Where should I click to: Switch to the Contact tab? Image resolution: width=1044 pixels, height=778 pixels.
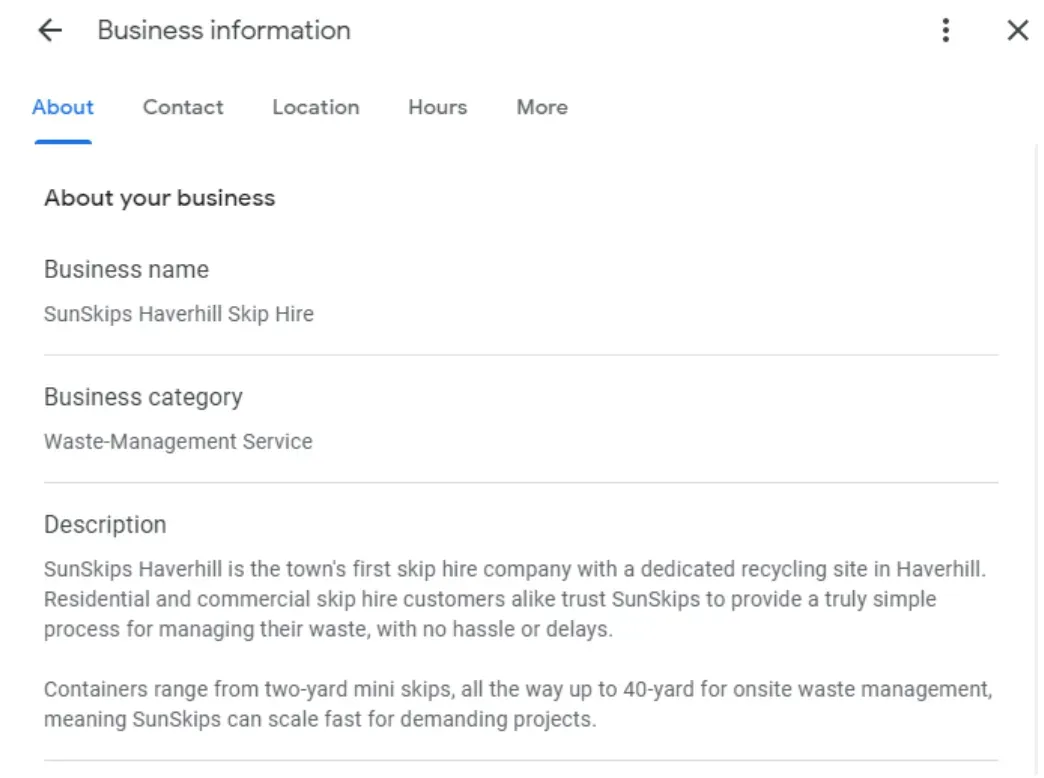click(x=183, y=107)
